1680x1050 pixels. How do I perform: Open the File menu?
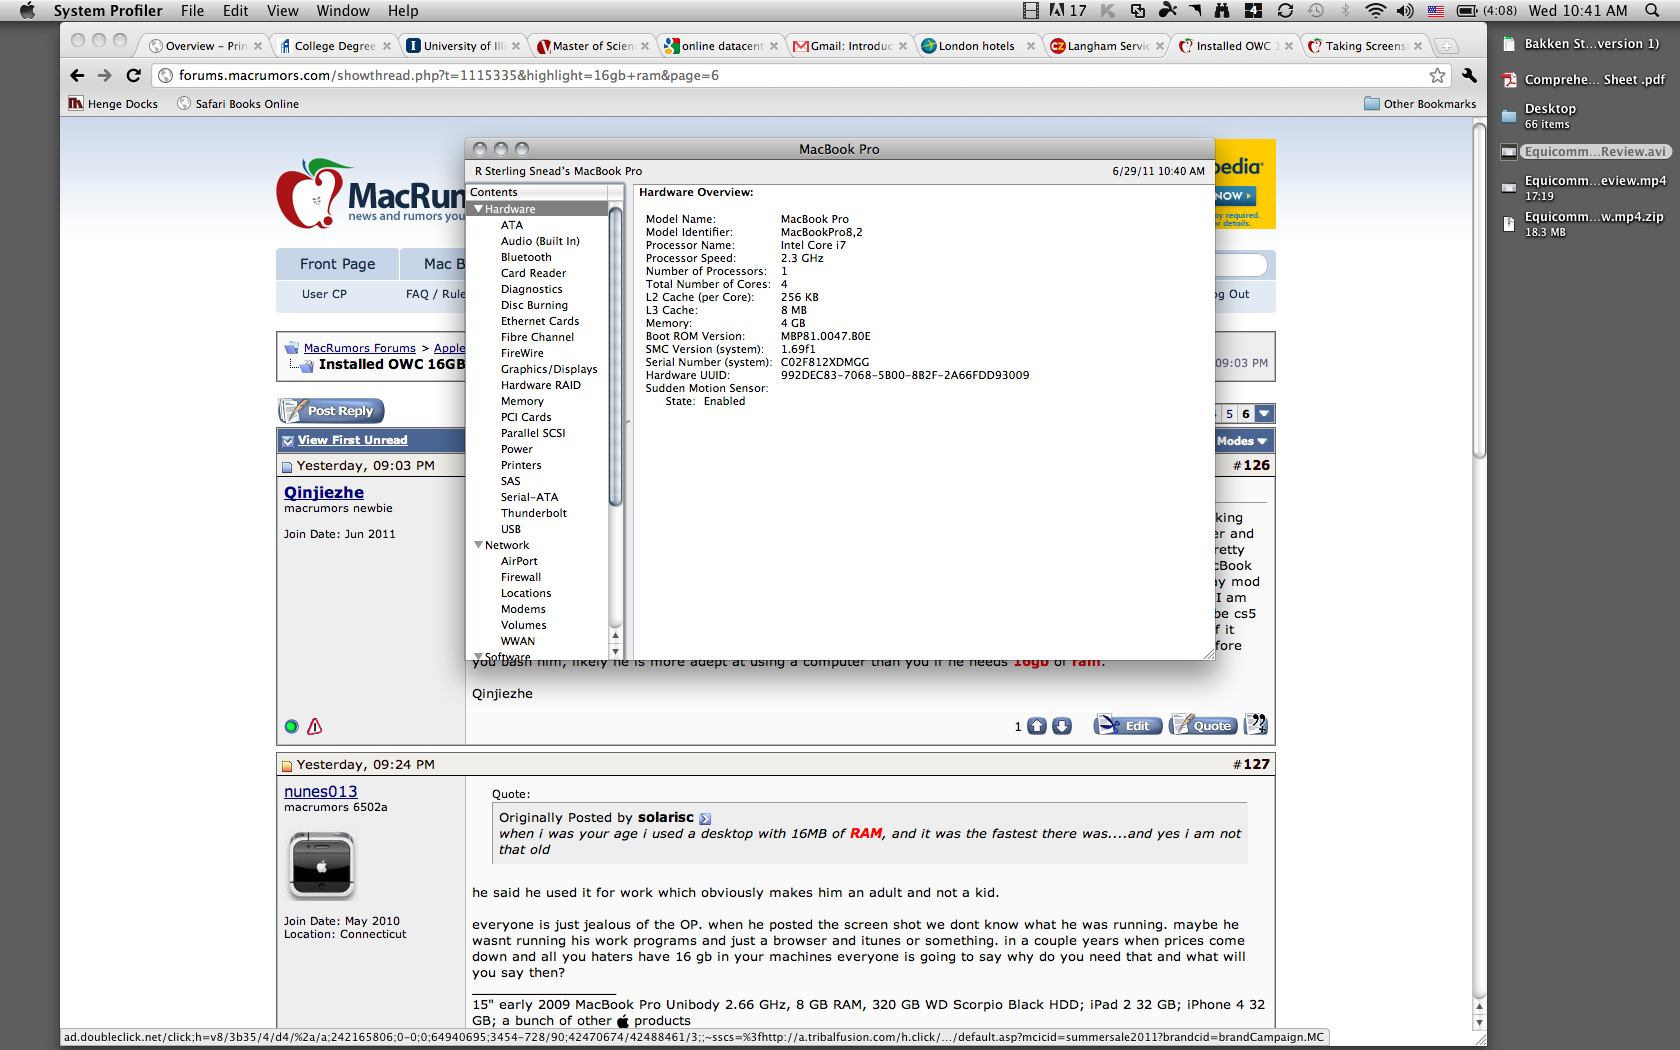click(192, 11)
